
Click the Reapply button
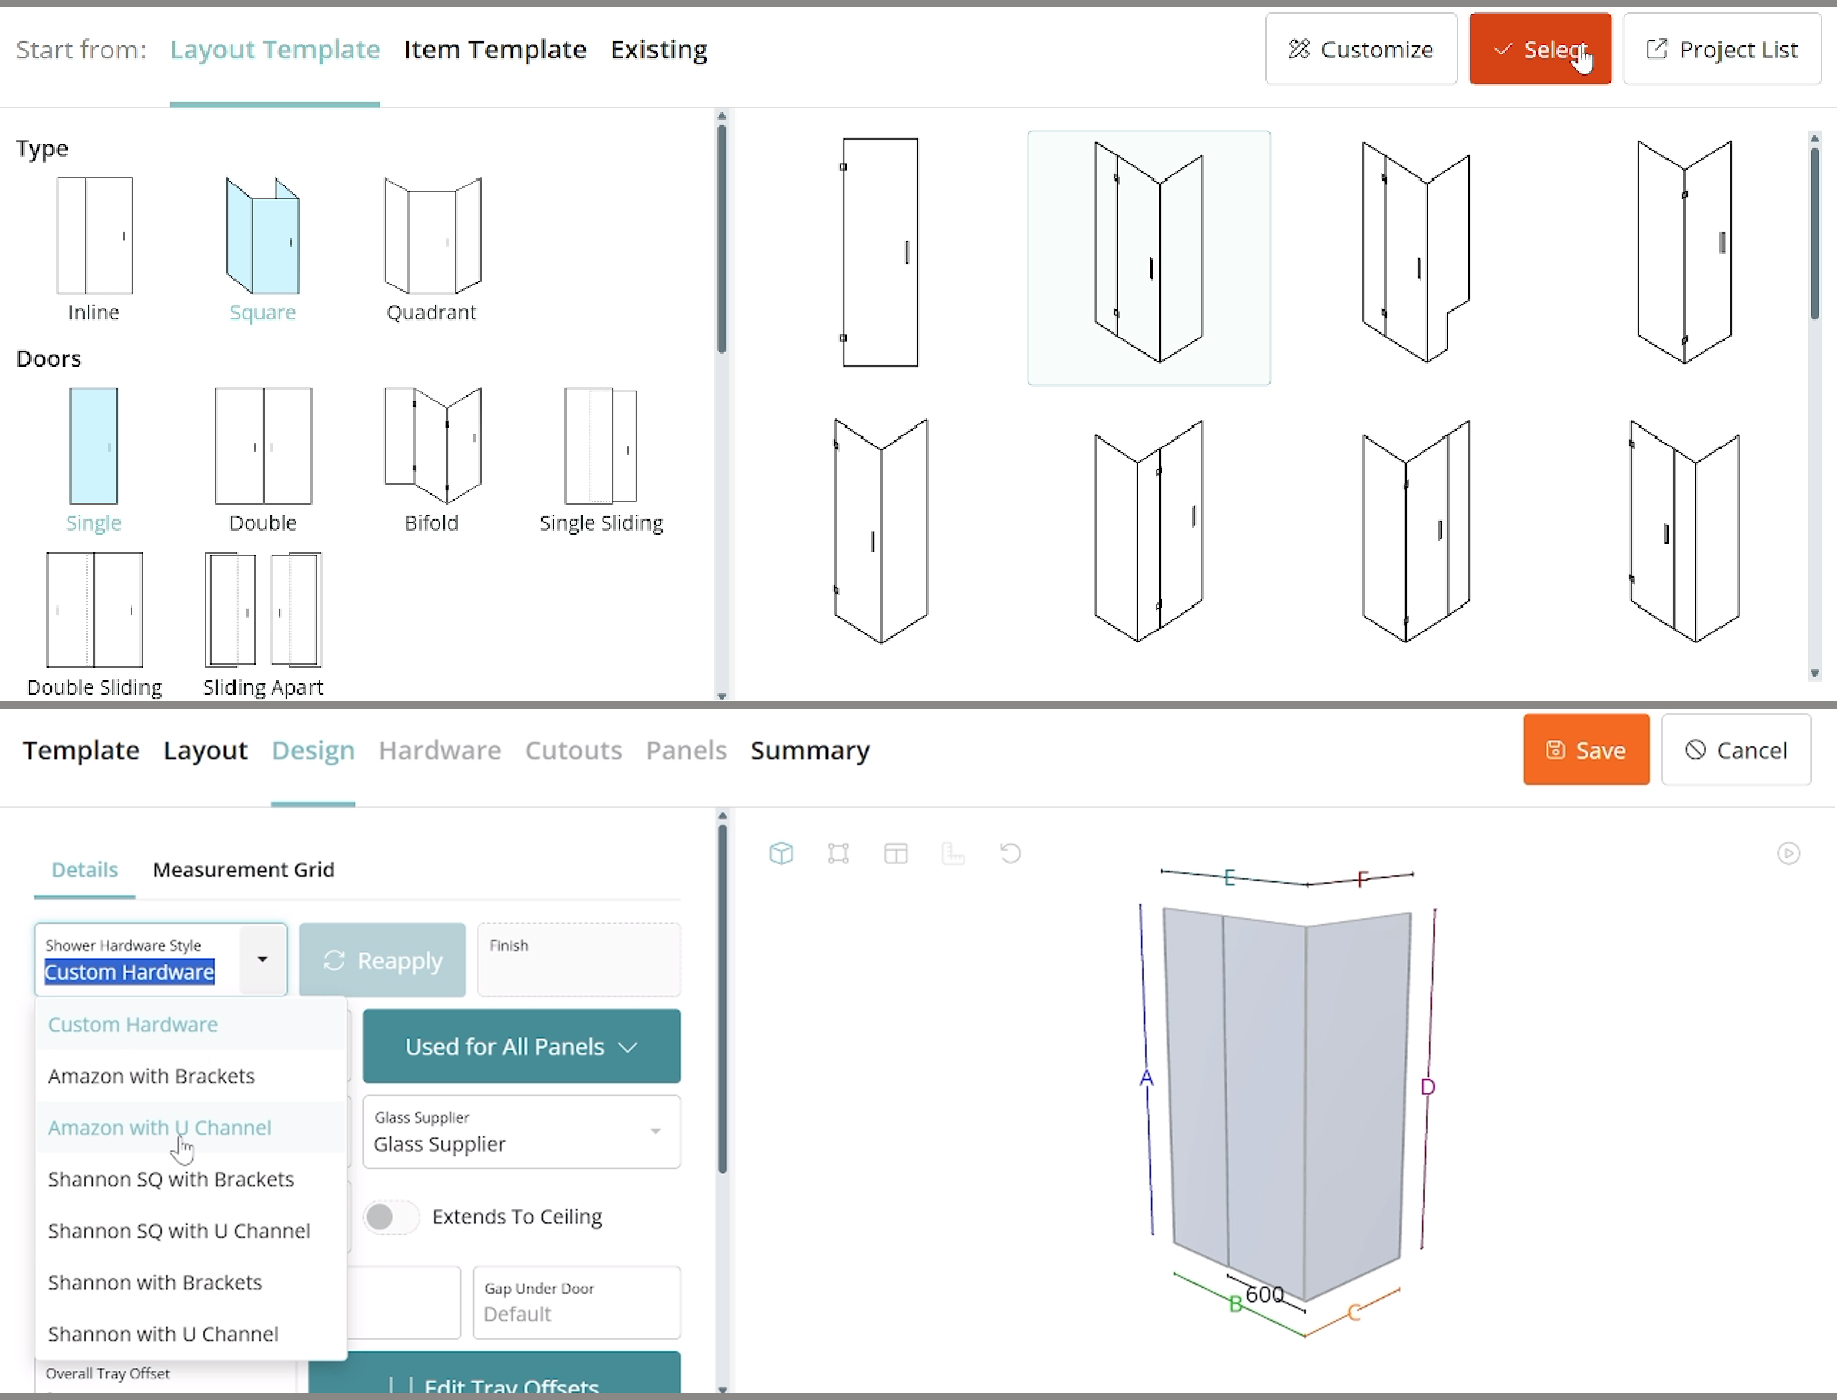click(x=382, y=960)
